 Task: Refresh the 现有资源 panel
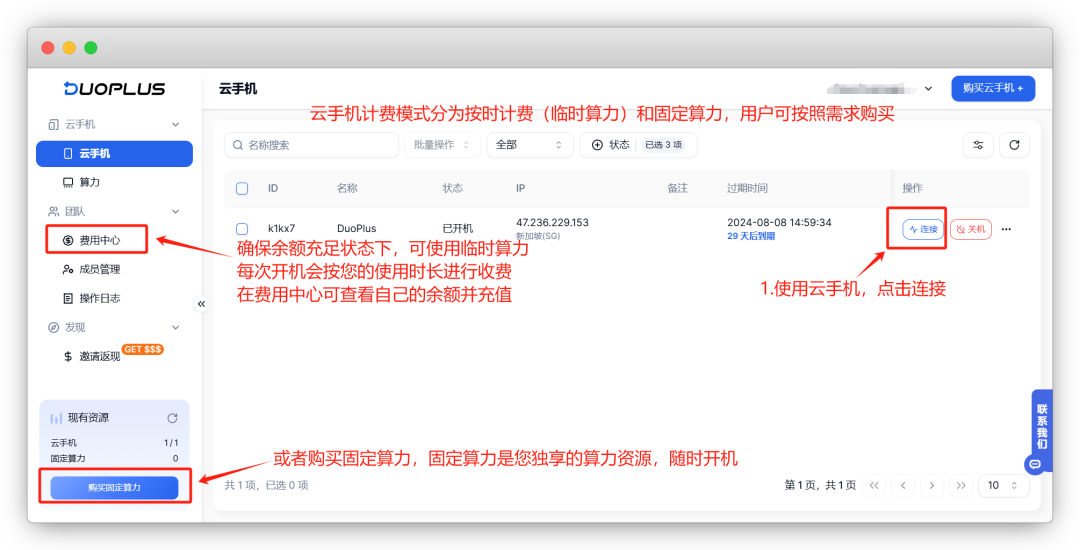pyautogui.click(x=172, y=418)
